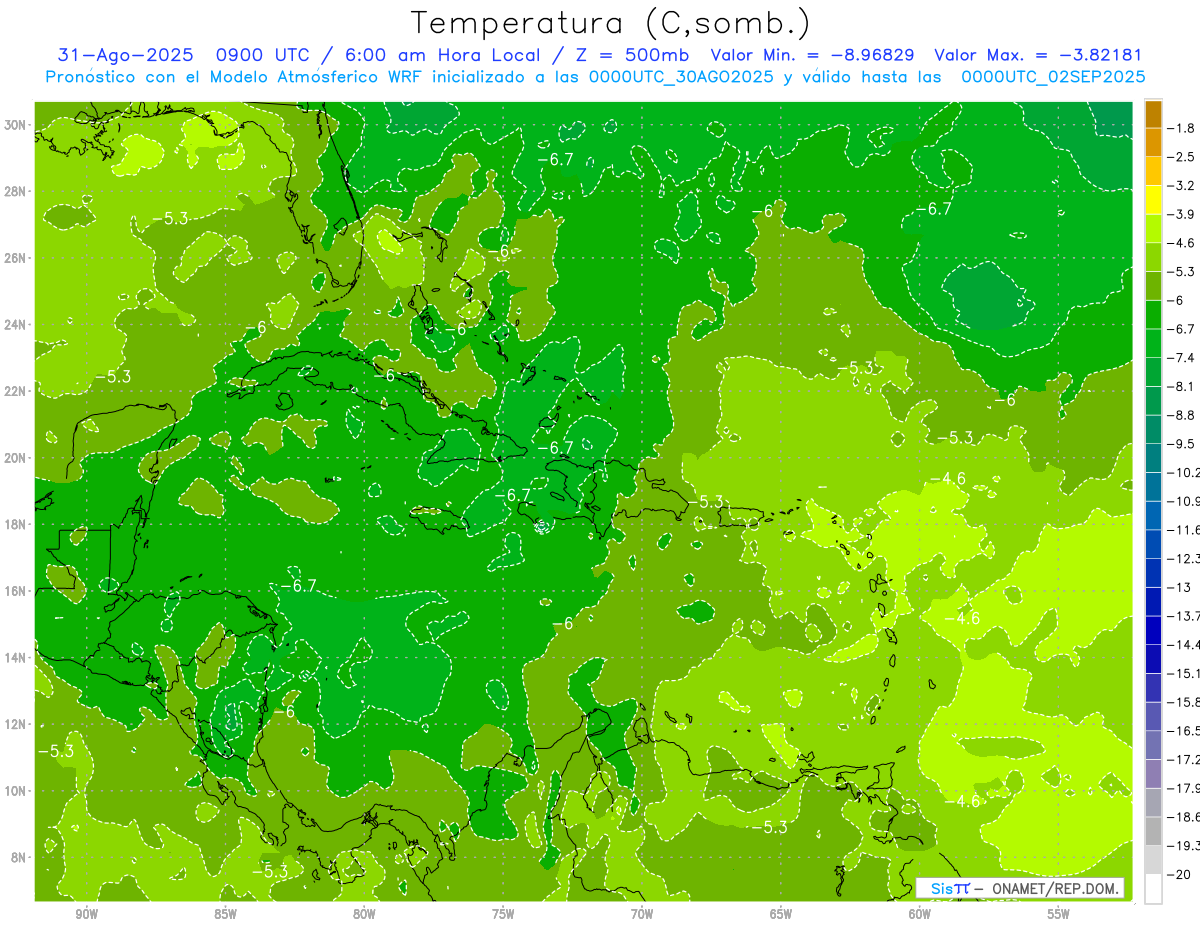1200x927 pixels.
Task: Click the 'Temperatura (C,somb.)' chart title
Action: 610,23
